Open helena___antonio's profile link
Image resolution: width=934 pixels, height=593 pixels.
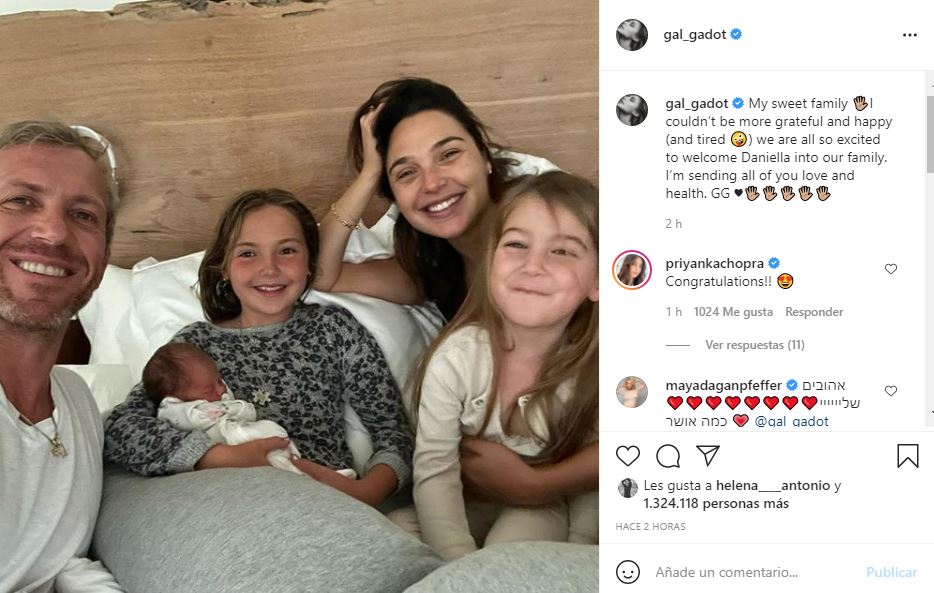click(773, 486)
